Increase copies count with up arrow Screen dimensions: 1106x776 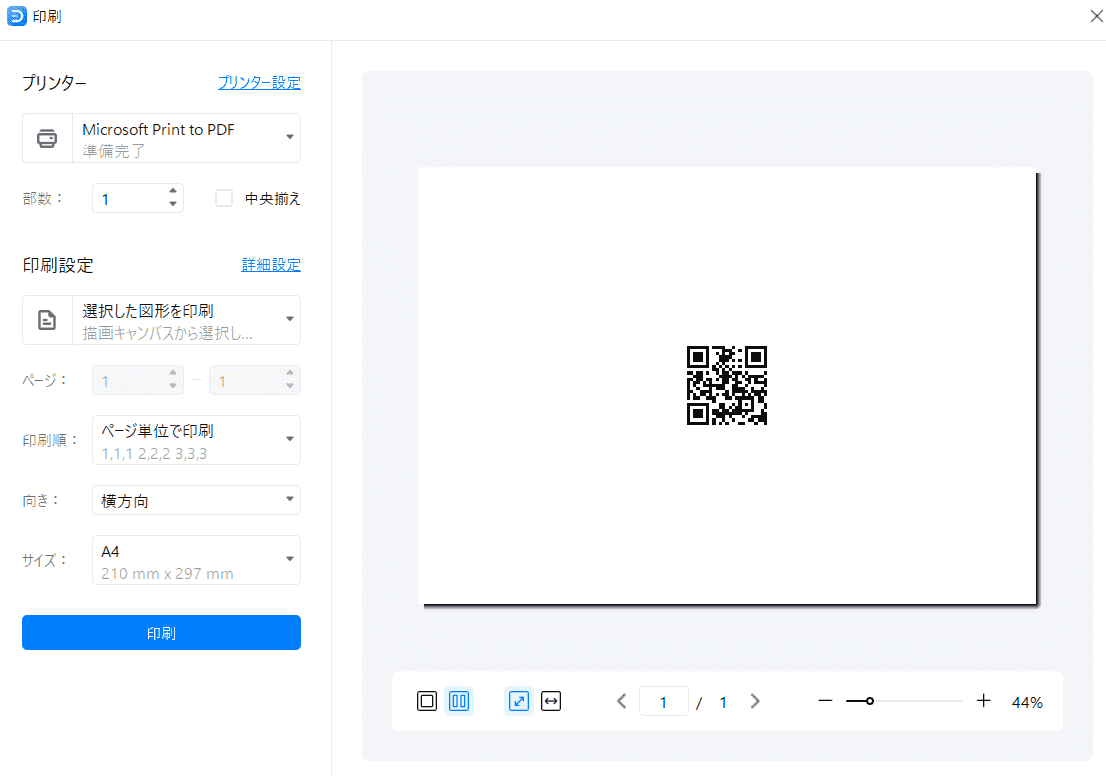[173, 191]
